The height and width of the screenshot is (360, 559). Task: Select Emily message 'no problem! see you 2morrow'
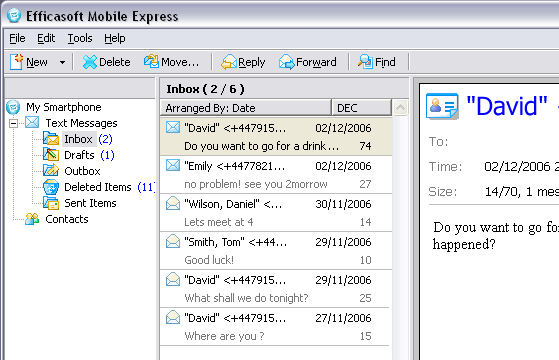[276, 175]
